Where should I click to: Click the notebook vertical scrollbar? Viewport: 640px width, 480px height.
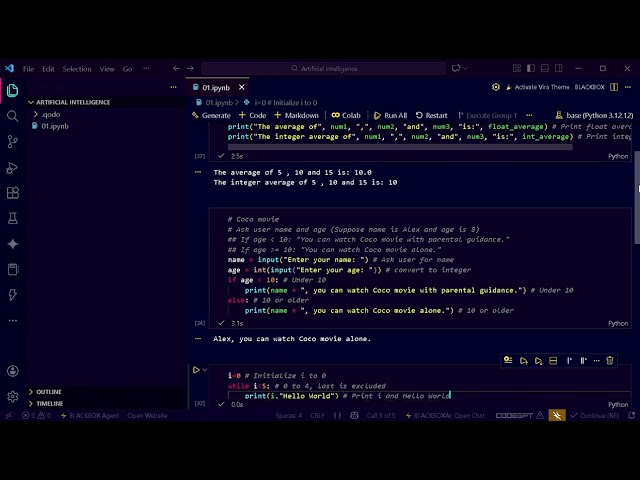pos(637,198)
